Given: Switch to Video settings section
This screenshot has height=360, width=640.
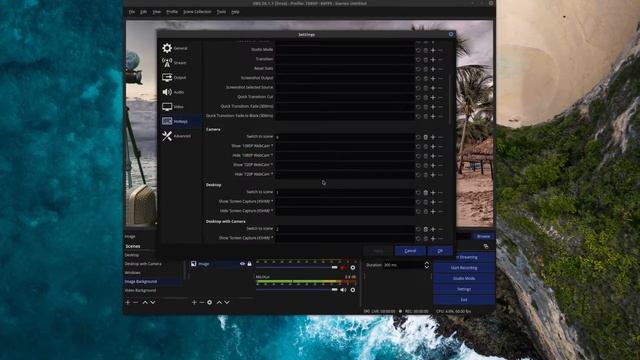Looking at the screenshot, I should click(x=180, y=107).
